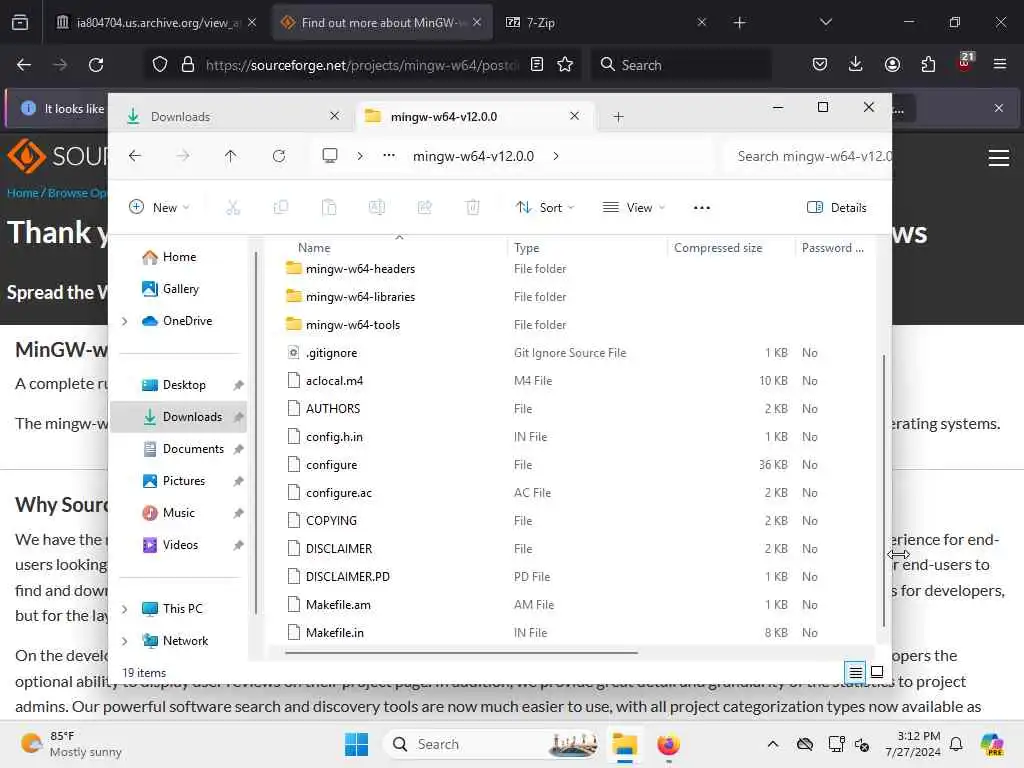Click the This PC monitor icon in address bar
Viewport: 1024px width, 768px height.
pos(330,156)
